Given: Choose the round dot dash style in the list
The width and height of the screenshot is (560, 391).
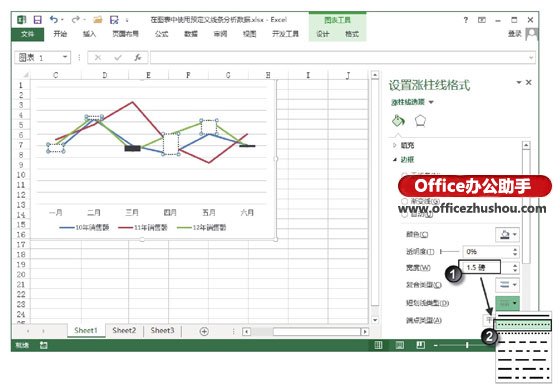Looking at the screenshot, I should (523, 325).
